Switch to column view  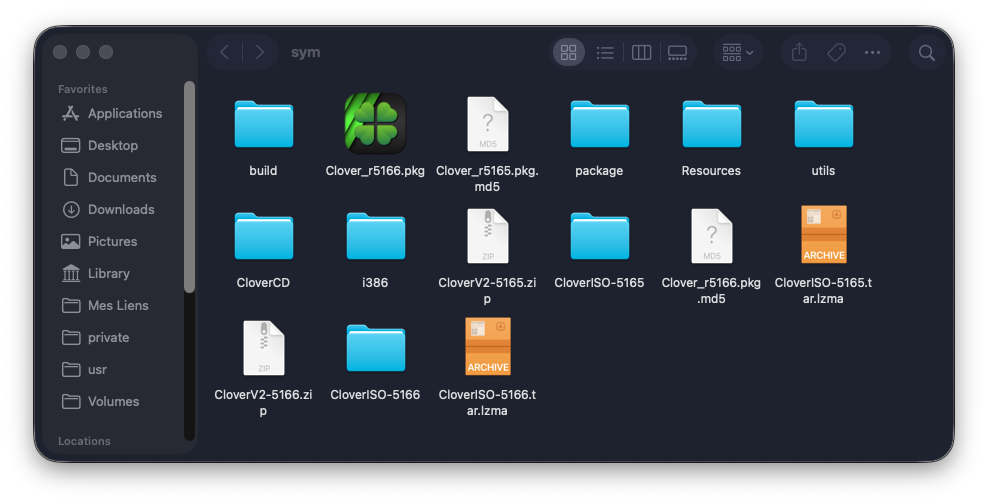(641, 52)
